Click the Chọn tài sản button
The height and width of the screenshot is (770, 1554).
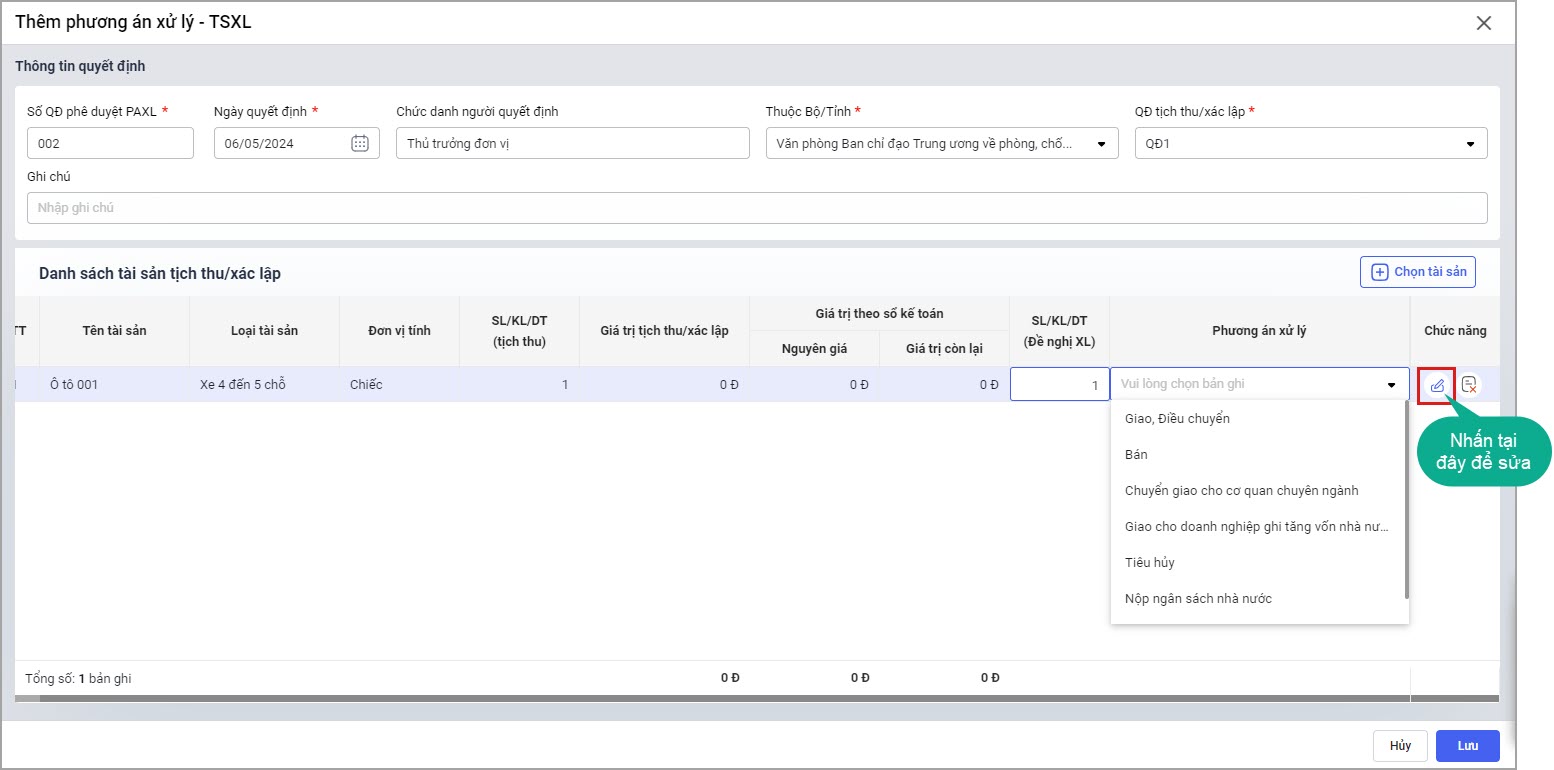[x=1417, y=272]
